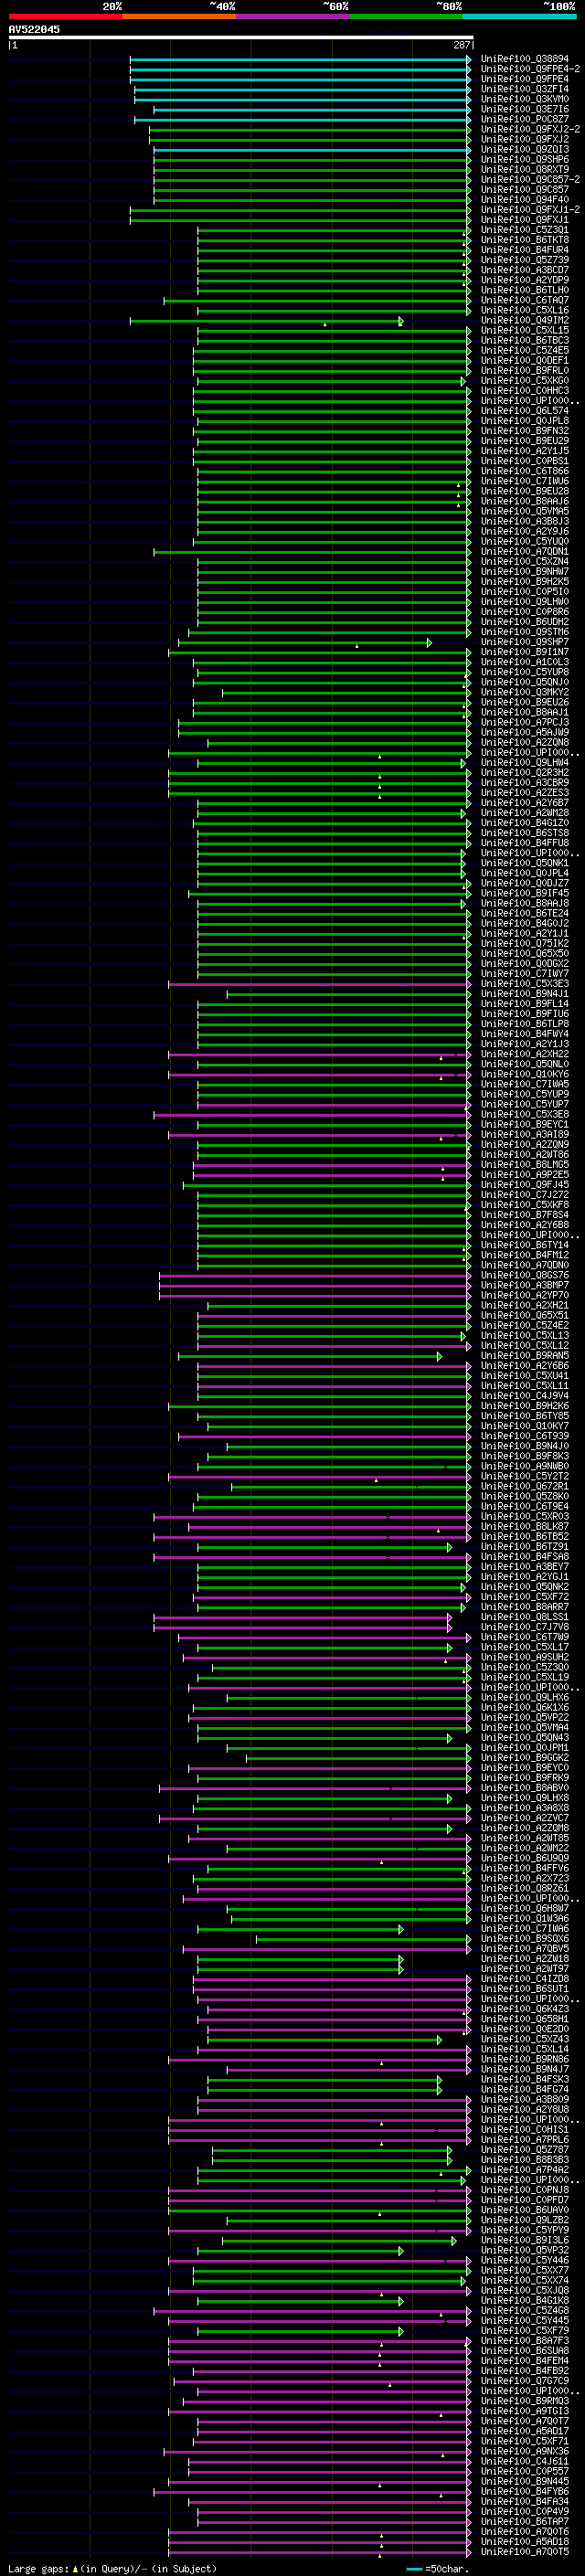Select the UniRef100_Q9ZQI3 label

(524, 150)
